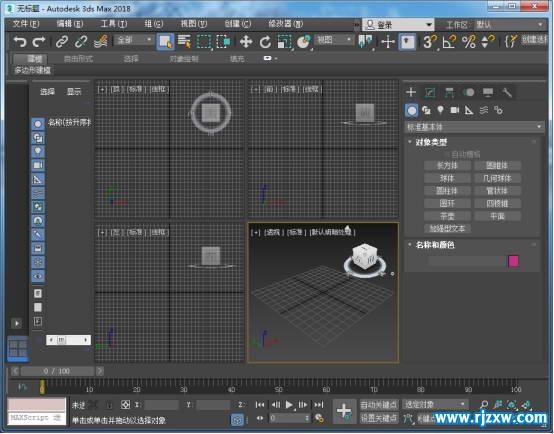Open the Standard Primitives category dropdown
Viewport: 554px width, 434px height.
click(x=474, y=127)
